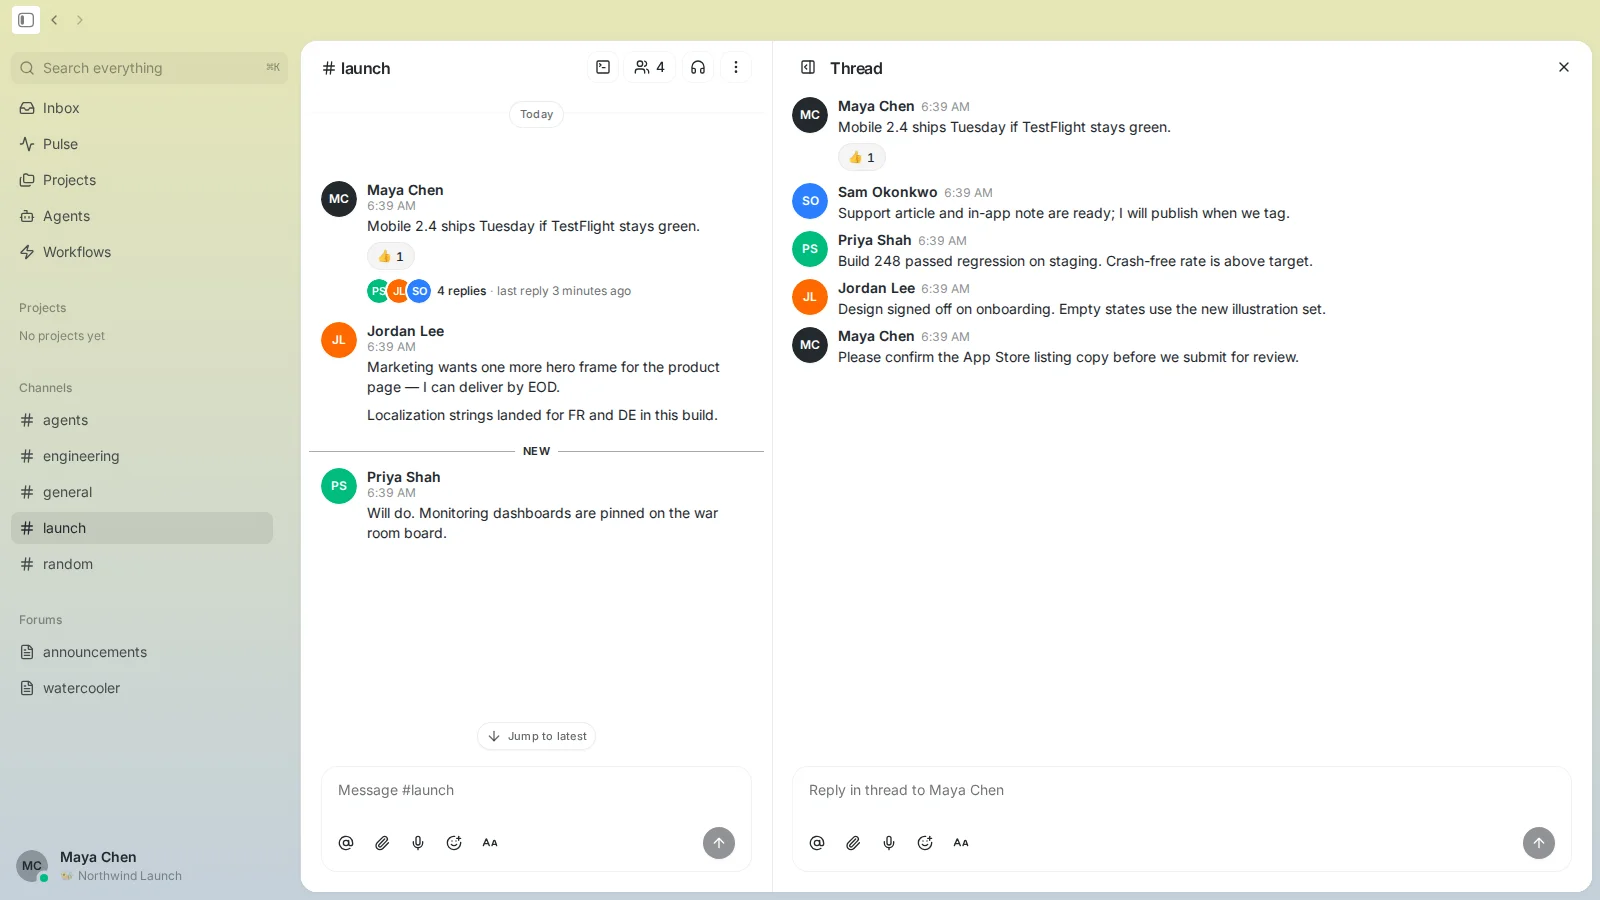
Task: Click the Reply in thread input
Action: point(1182,790)
